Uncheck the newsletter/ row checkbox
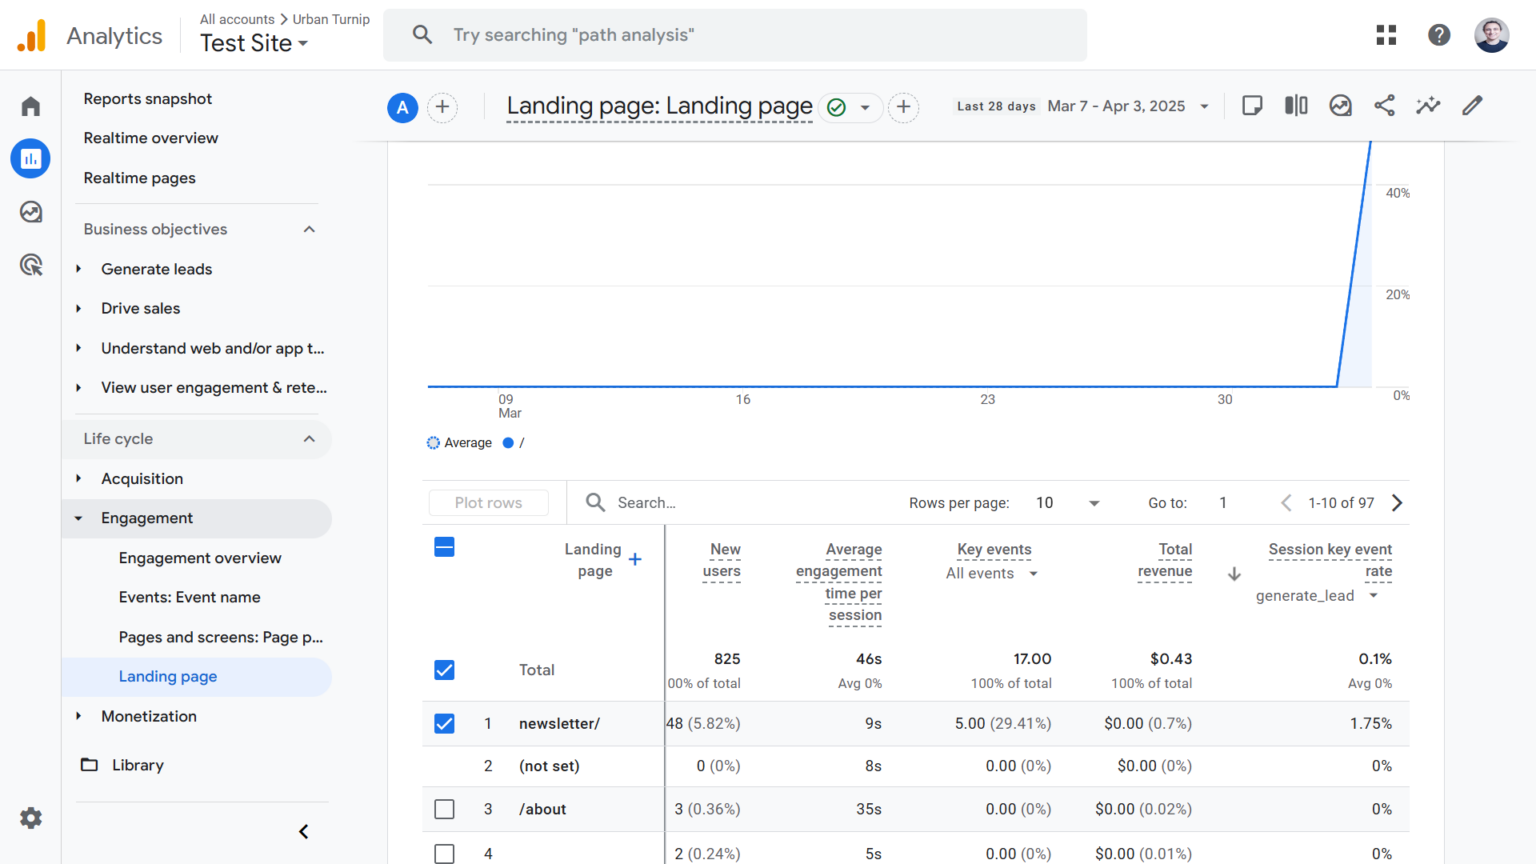 click(x=444, y=723)
